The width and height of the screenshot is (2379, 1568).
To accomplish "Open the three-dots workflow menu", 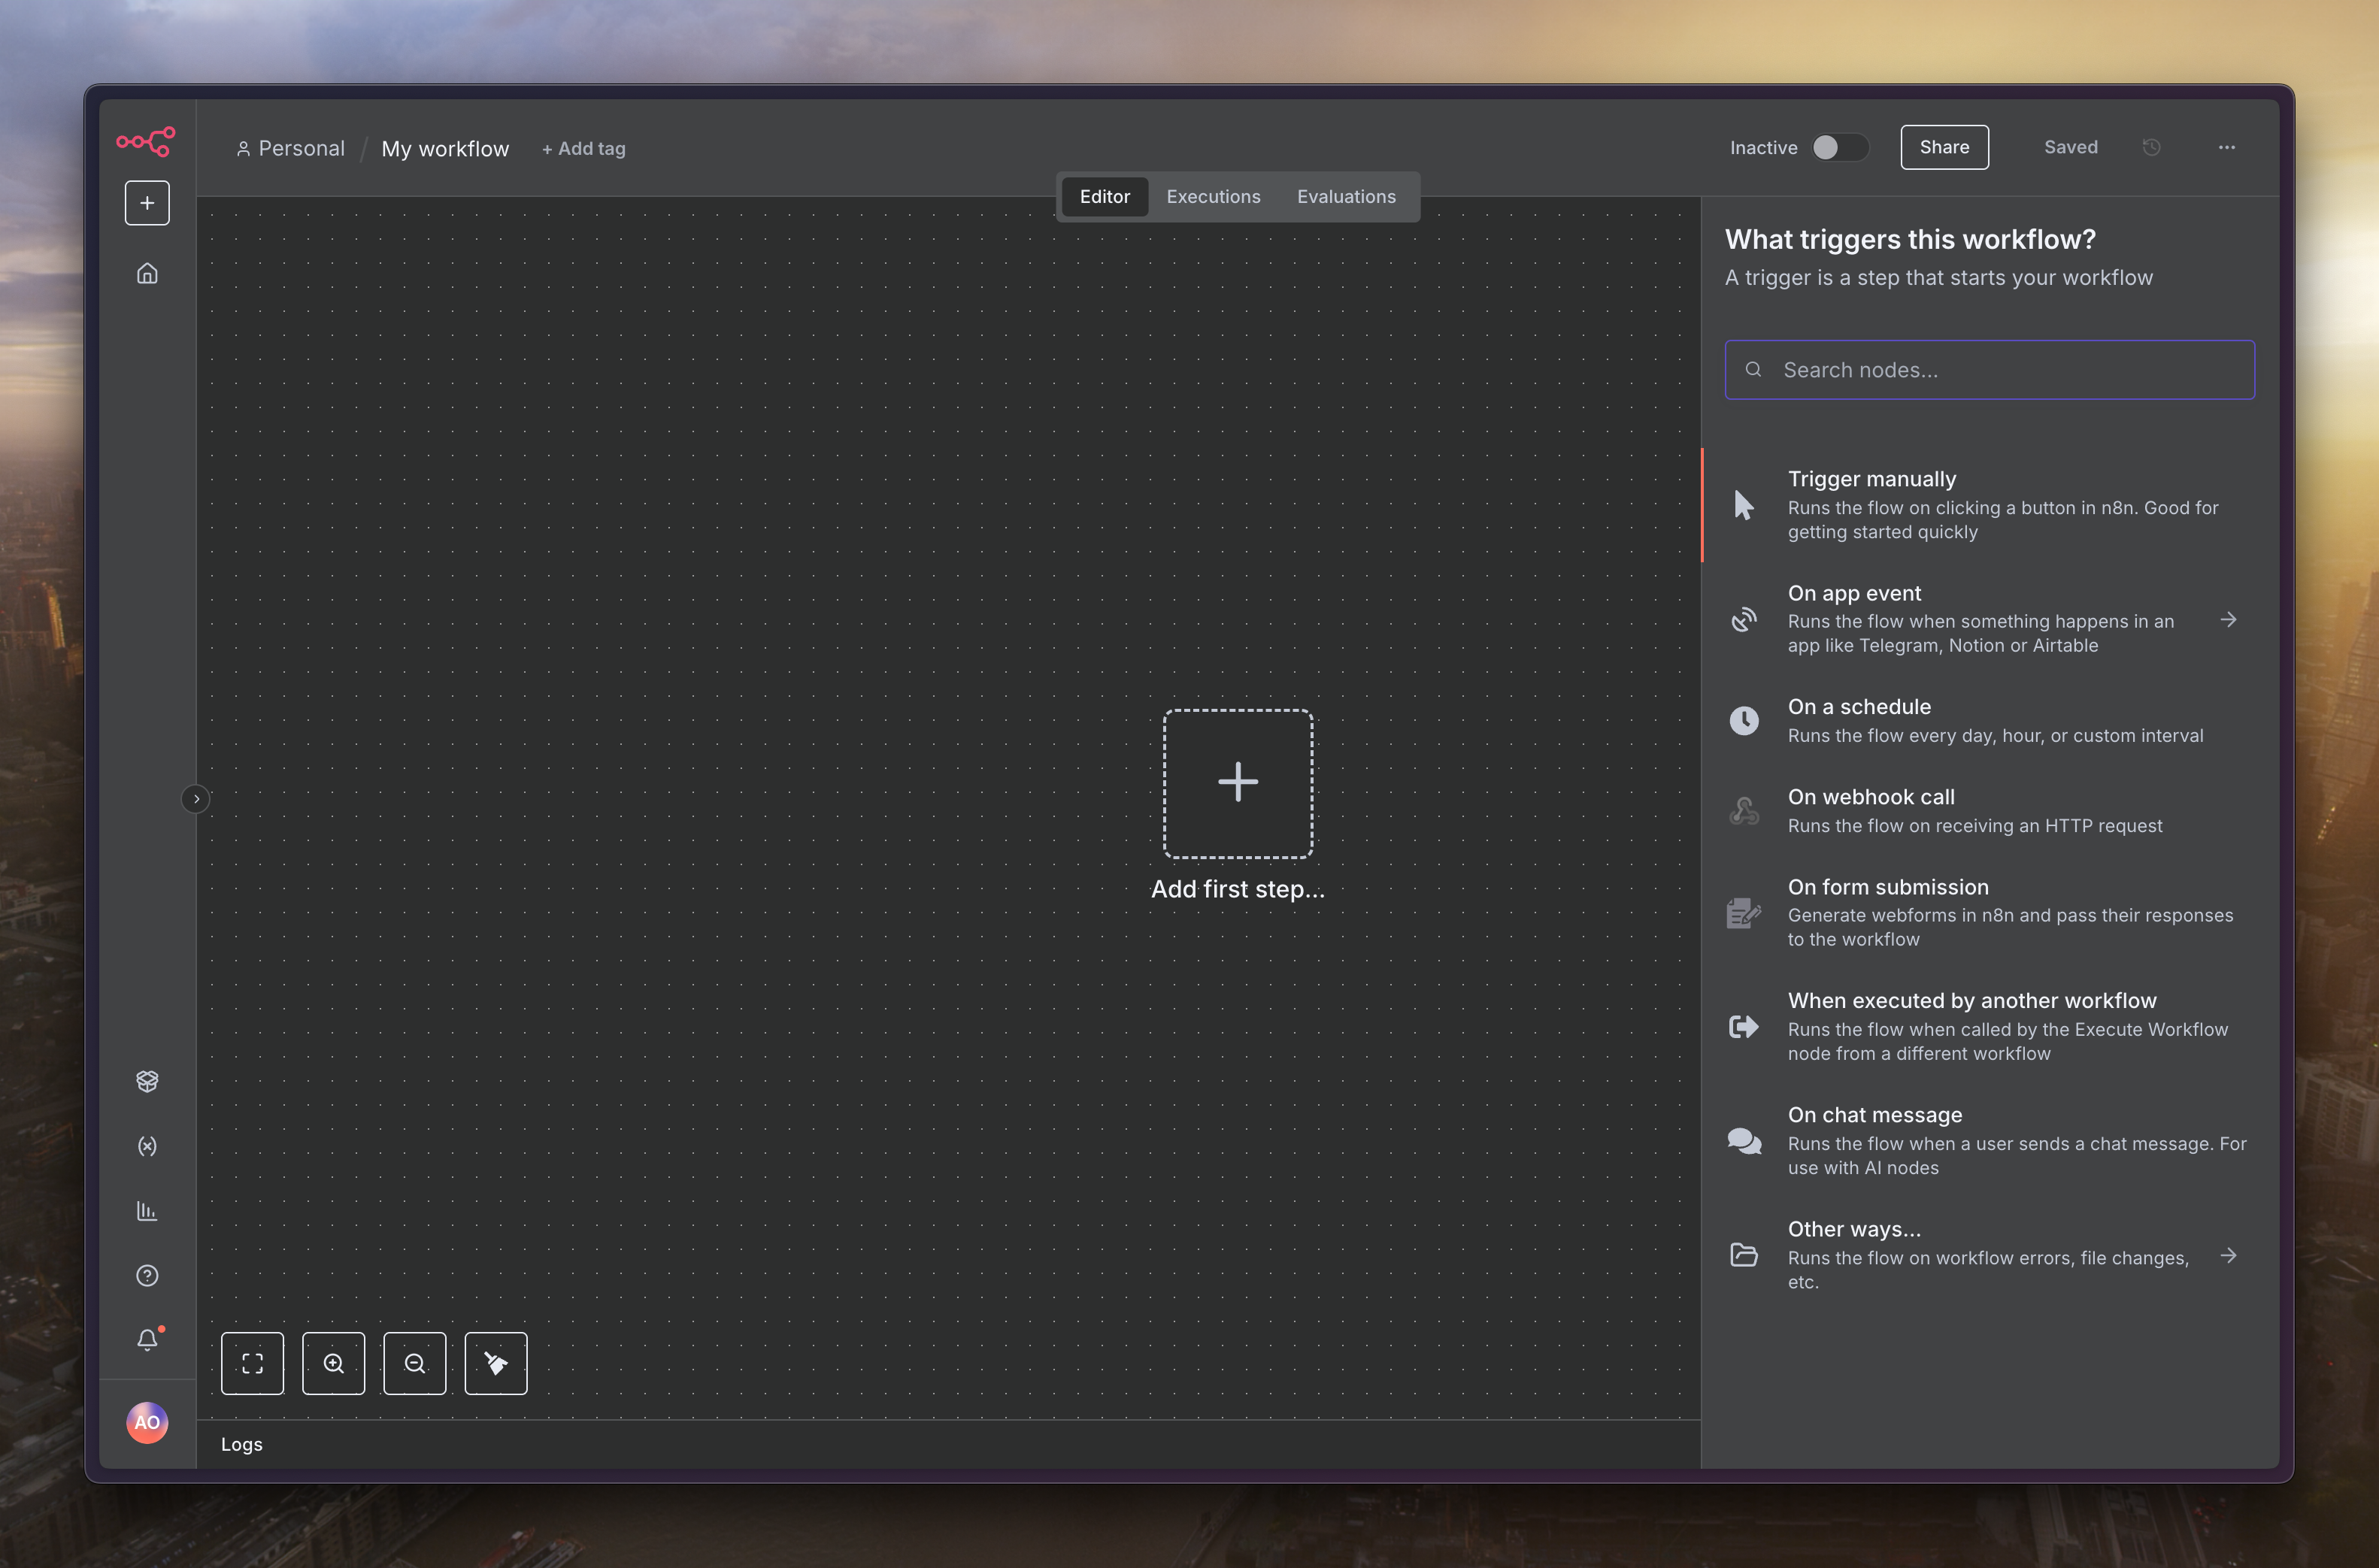I will click(x=2226, y=147).
